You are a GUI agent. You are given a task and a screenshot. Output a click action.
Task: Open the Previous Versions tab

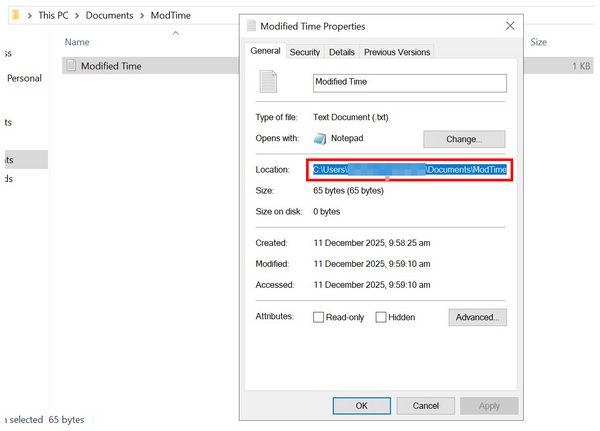[x=397, y=52]
